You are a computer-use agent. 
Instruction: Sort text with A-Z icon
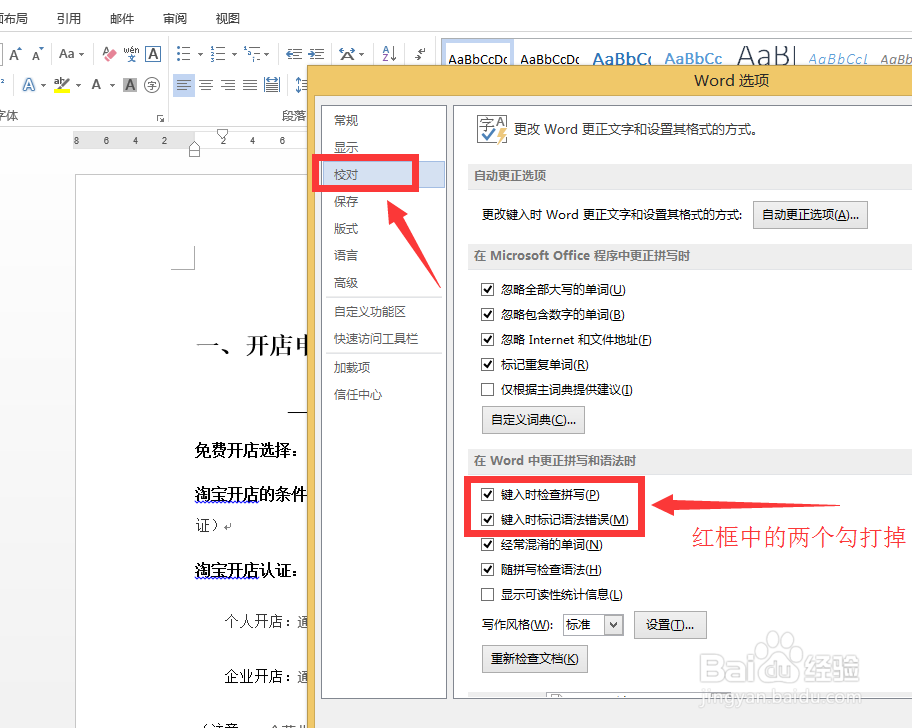point(389,54)
